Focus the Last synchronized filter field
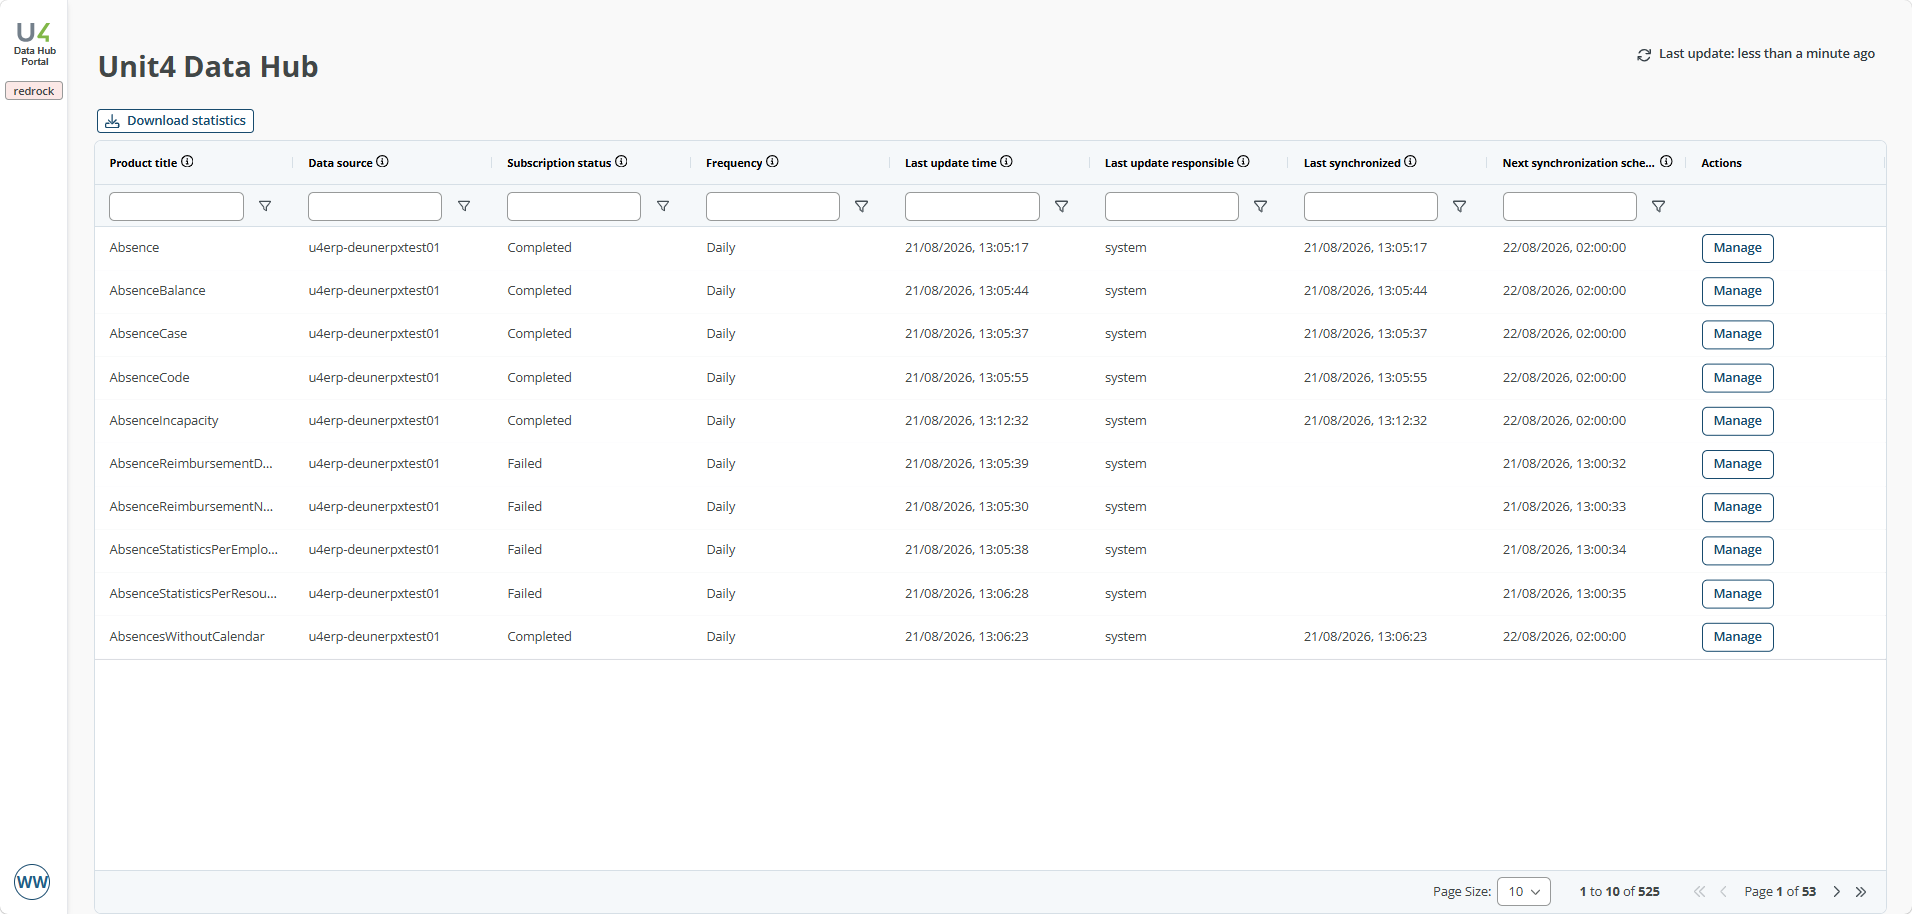The image size is (1912, 914). 1371,206
